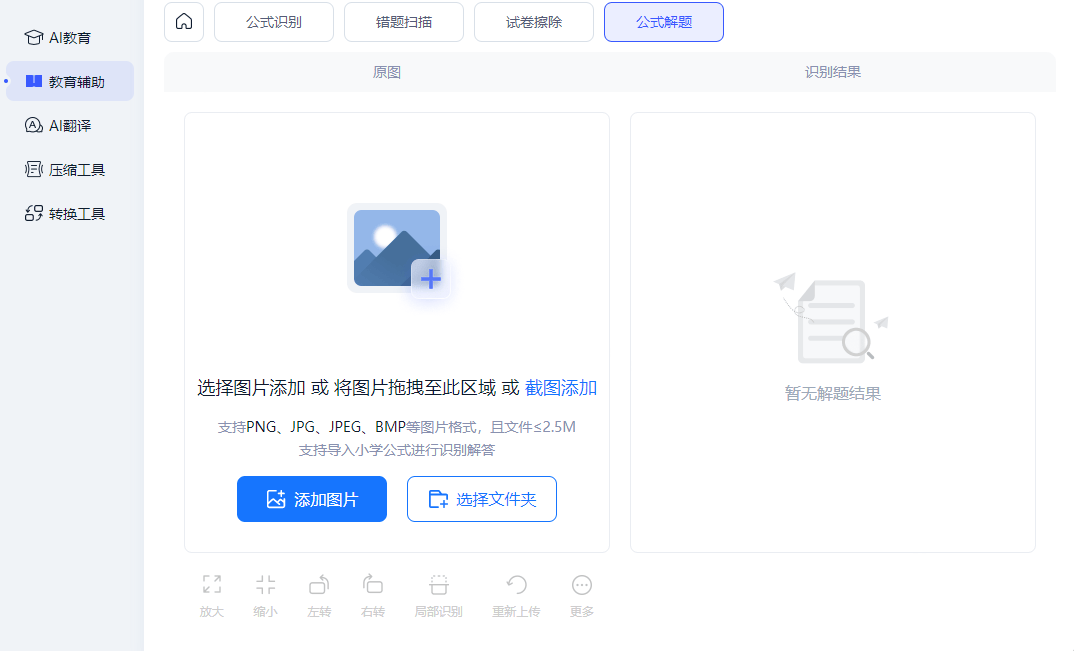This screenshot has height=651, width=1074.
Task: Click the image placeholder with plus icon
Action: click(x=397, y=250)
